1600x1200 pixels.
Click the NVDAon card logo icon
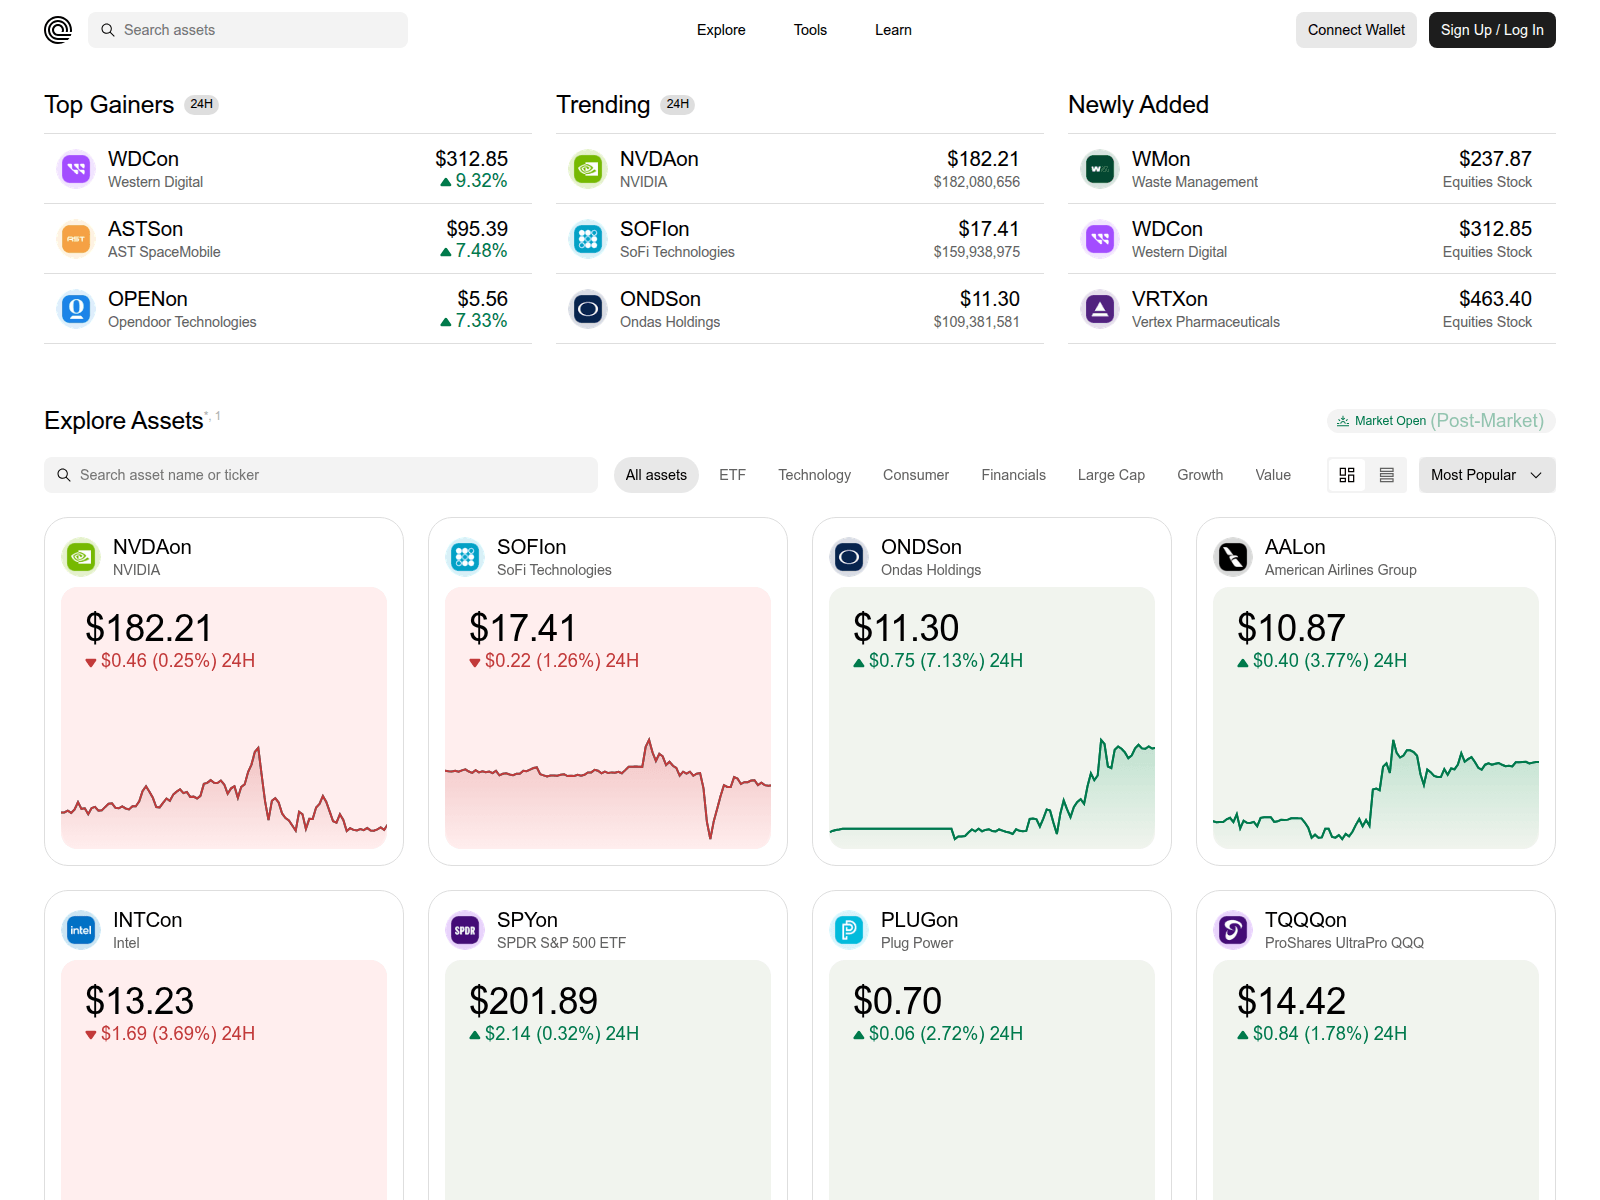[81, 557]
